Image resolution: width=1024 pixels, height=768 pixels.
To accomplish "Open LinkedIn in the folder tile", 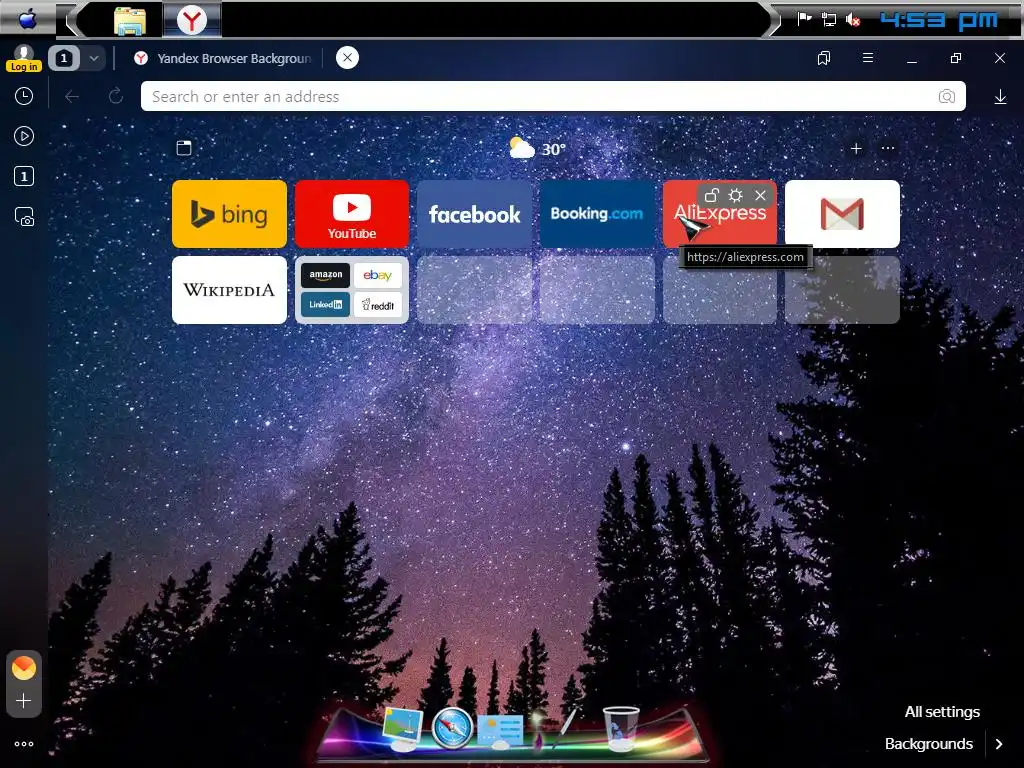I will [x=325, y=305].
